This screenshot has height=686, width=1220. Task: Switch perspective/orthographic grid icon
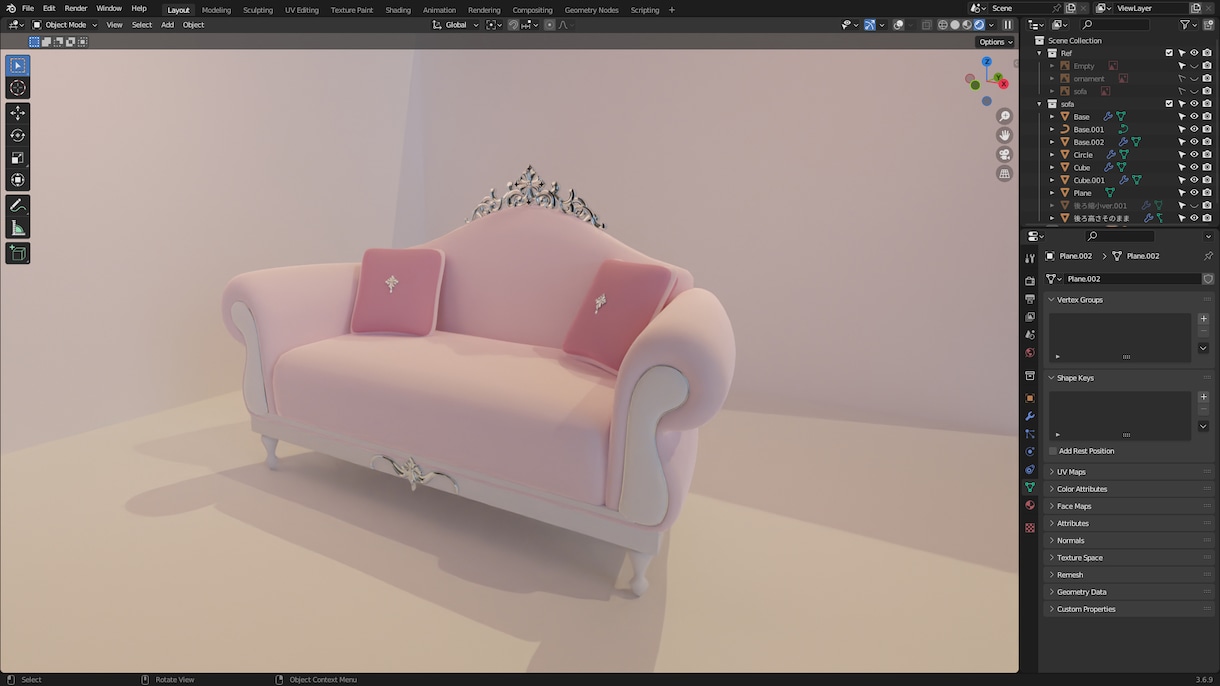(x=1005, y=173)
